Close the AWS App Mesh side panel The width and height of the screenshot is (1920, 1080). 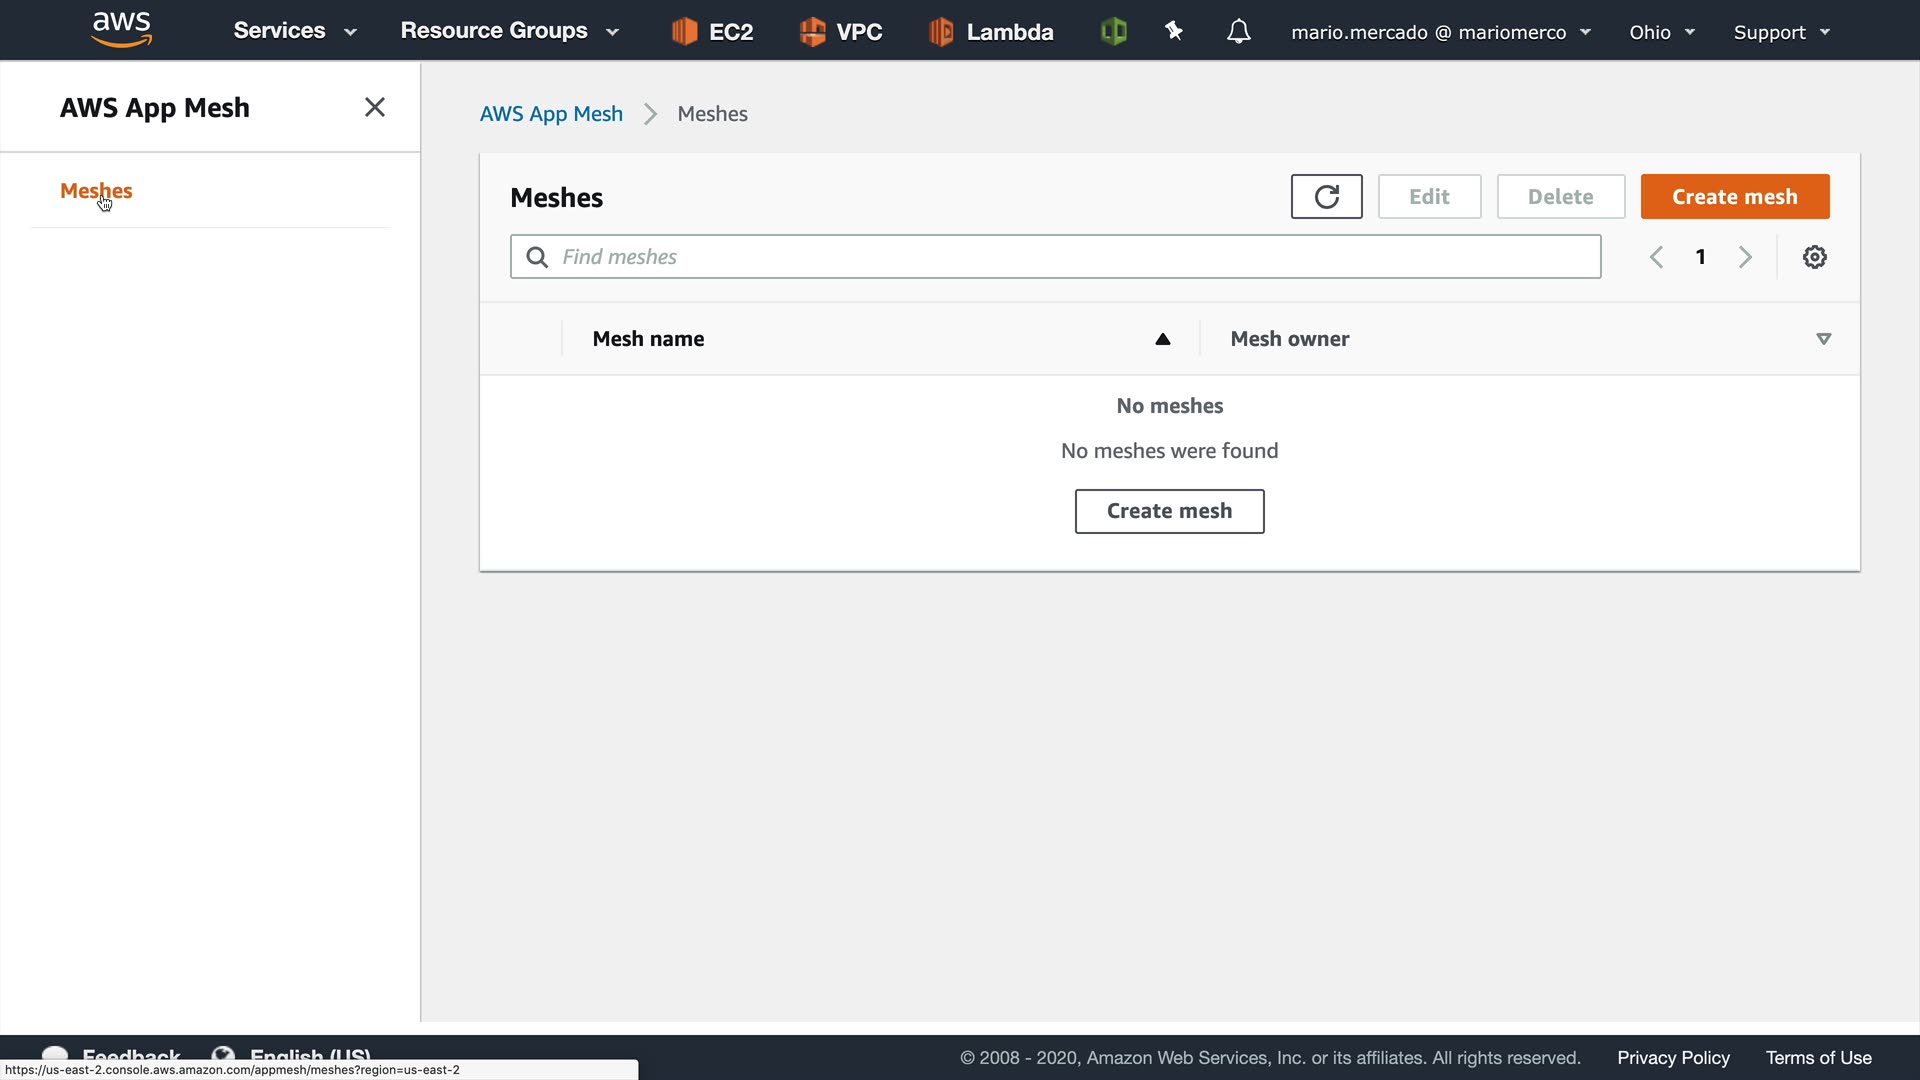[375, 107]
